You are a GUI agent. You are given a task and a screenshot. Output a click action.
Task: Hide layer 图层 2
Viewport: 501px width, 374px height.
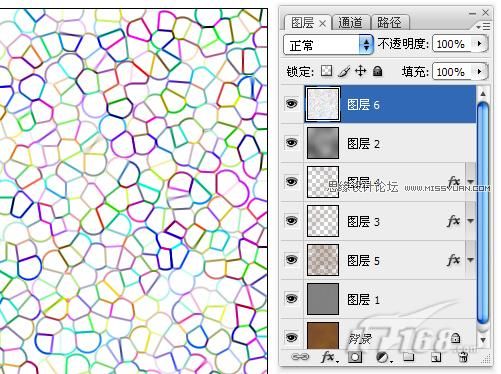291,143
